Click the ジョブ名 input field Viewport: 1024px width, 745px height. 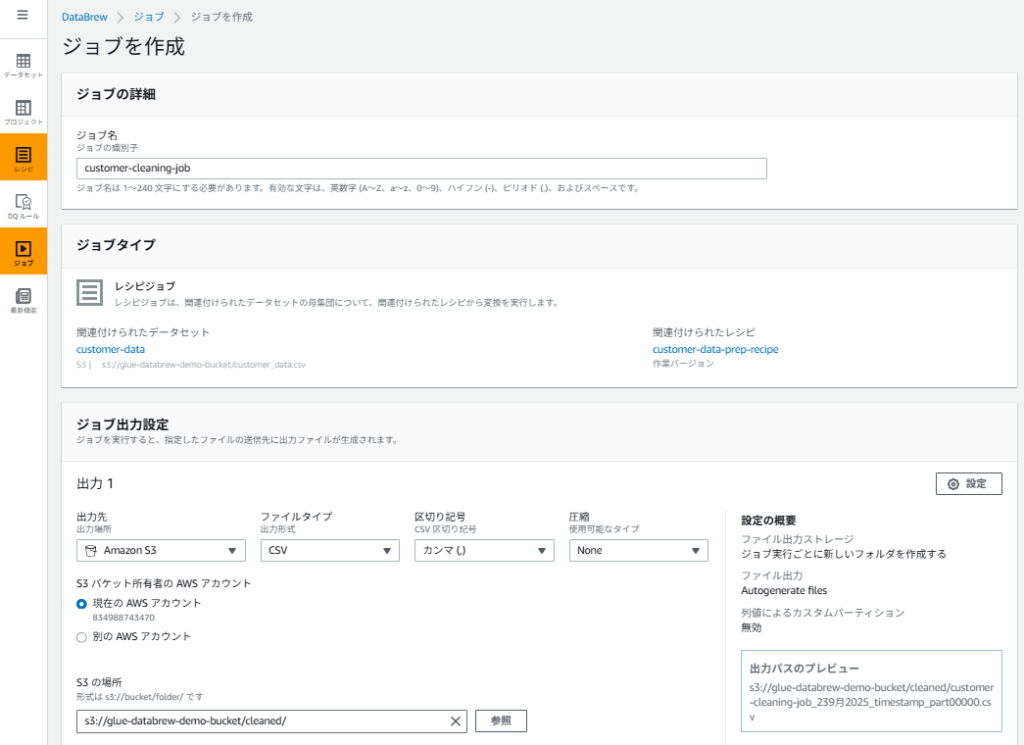[x=421, y=169]
